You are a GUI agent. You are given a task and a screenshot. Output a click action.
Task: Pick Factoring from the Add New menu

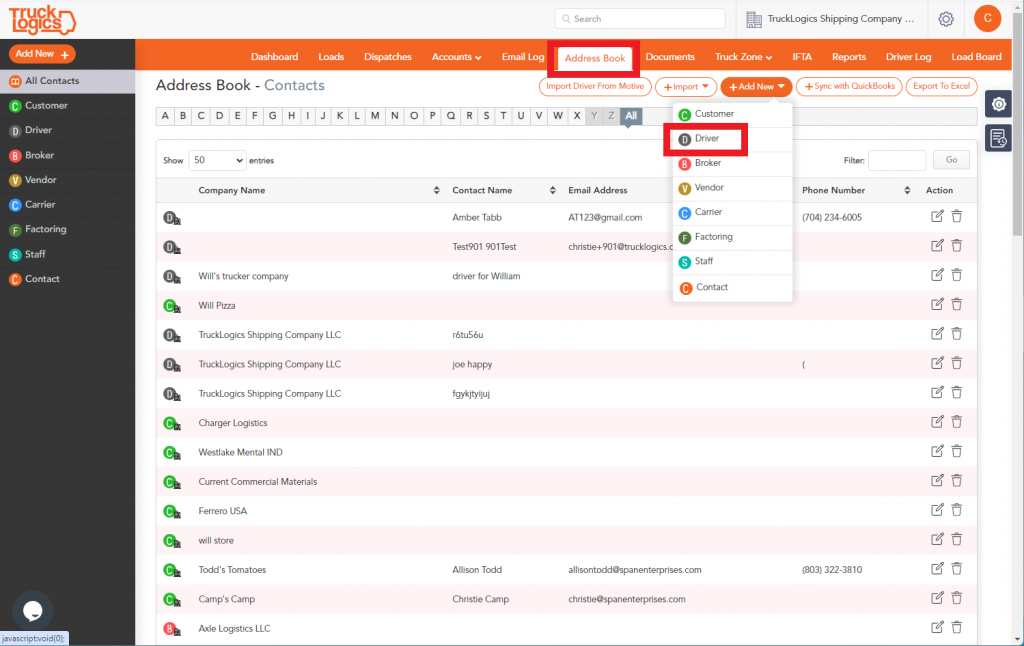(x=732, y=237)
